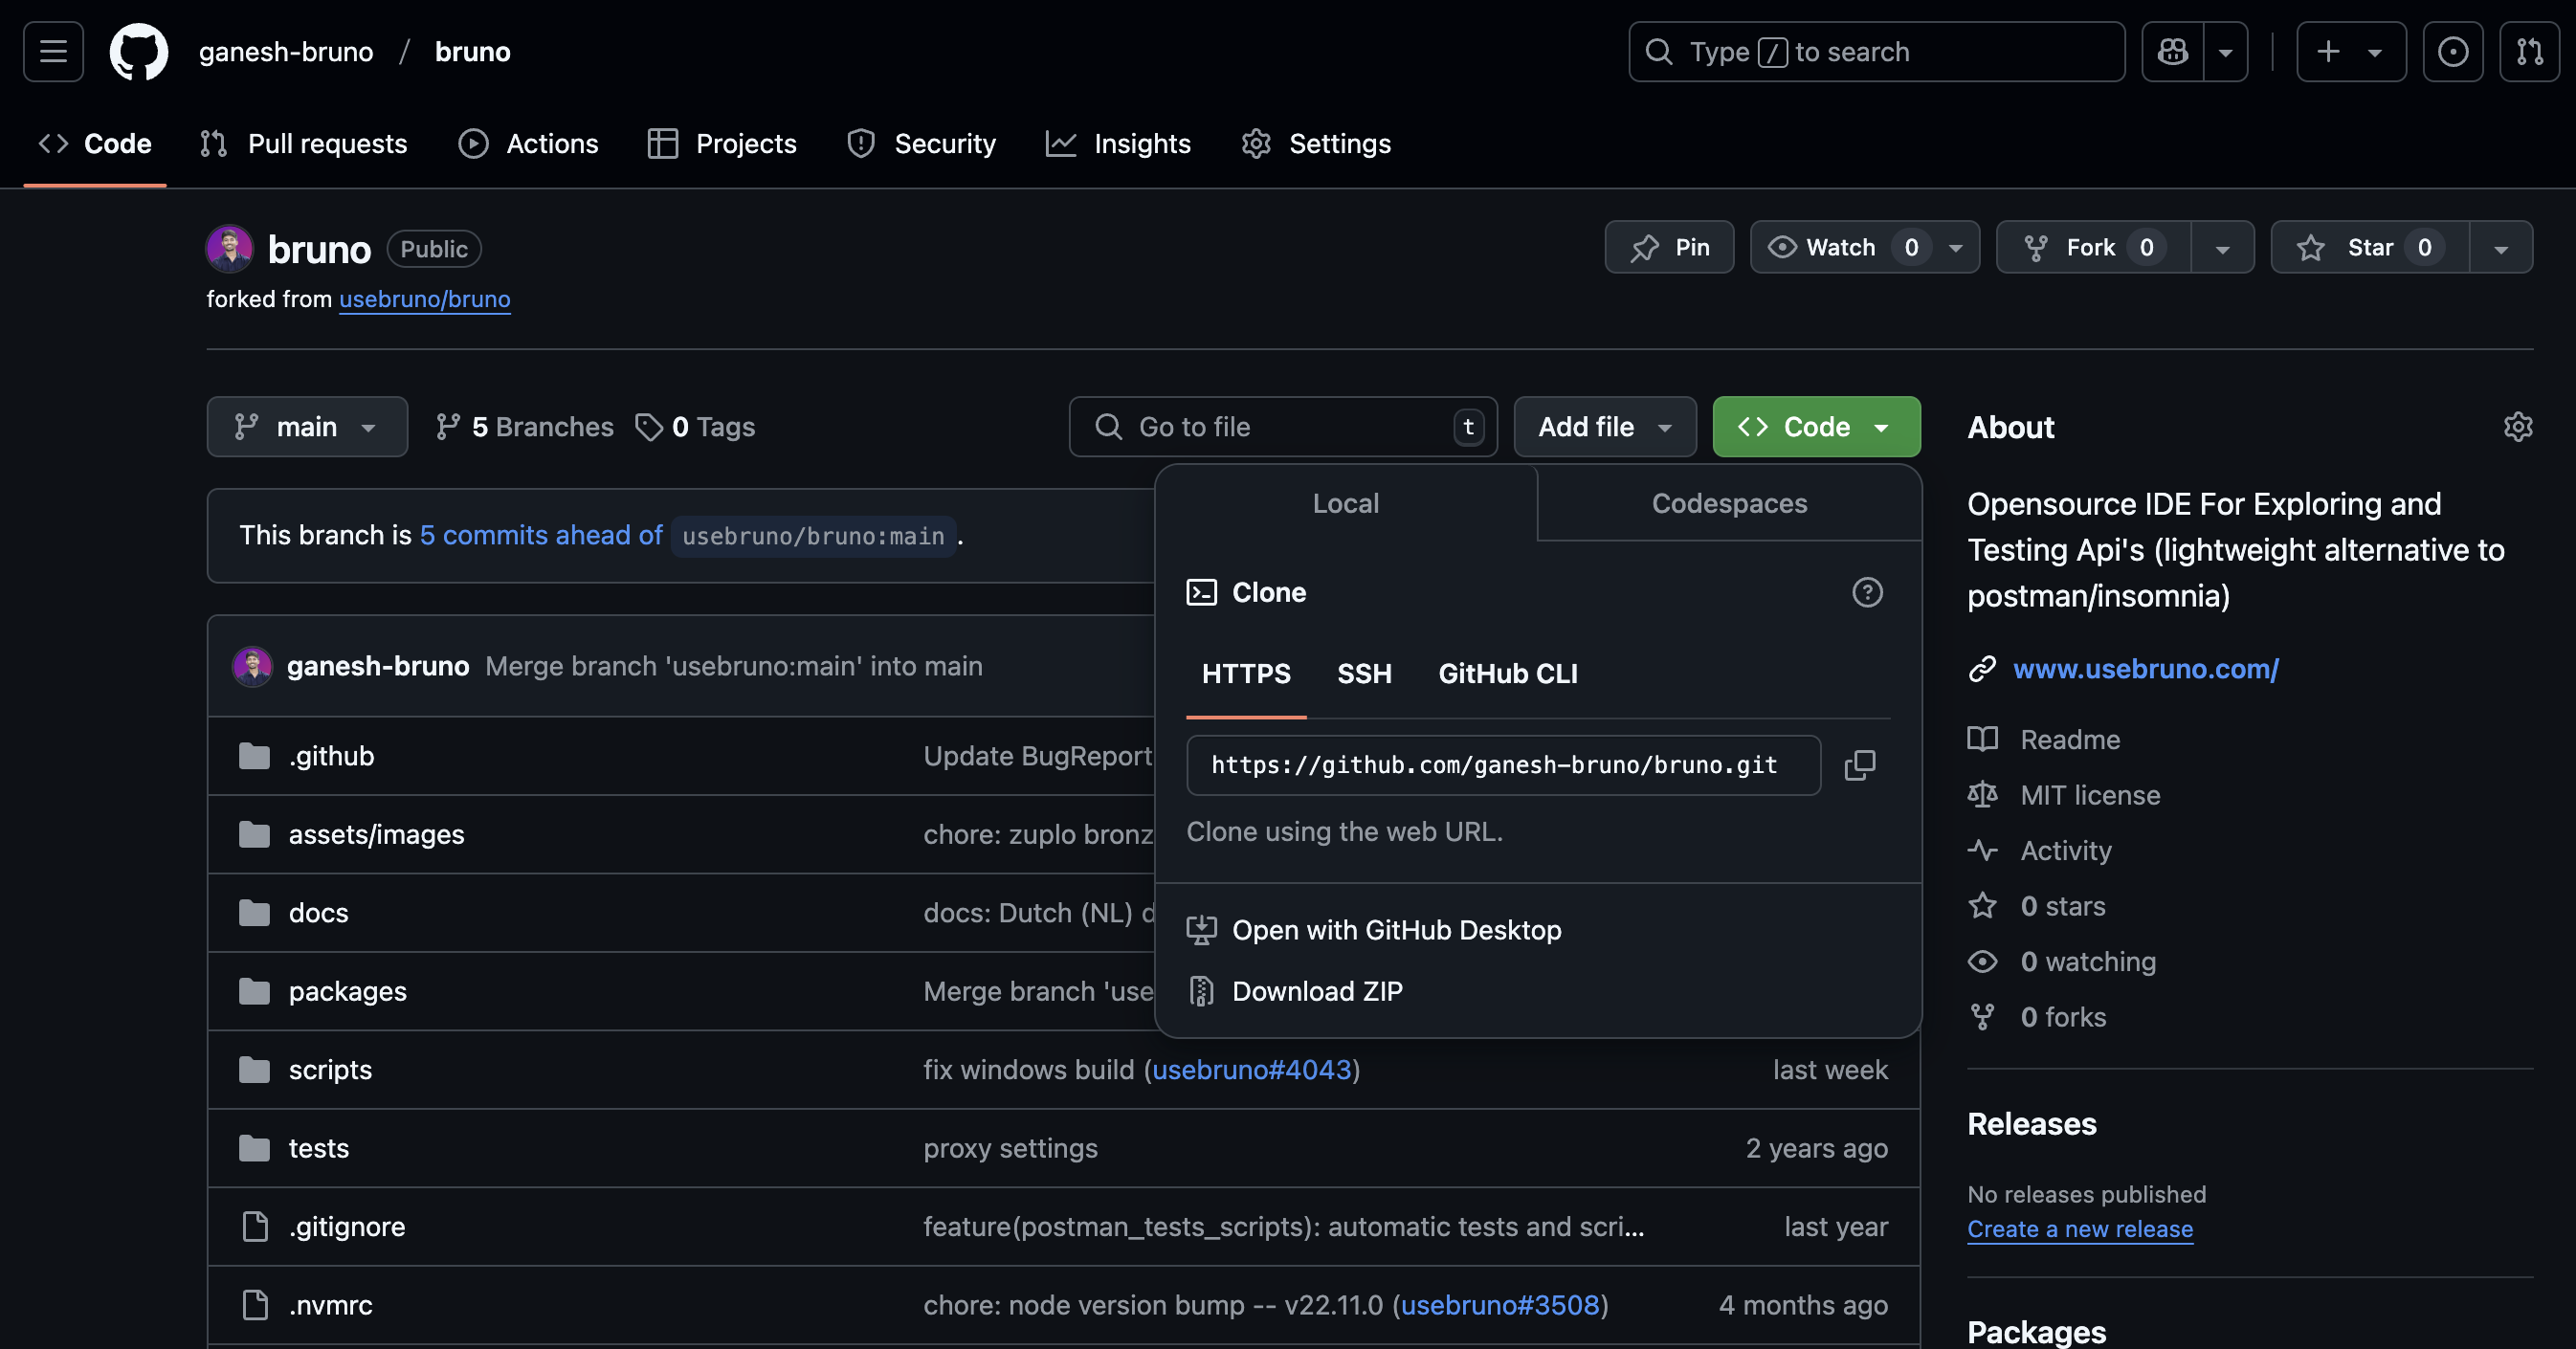Pin the bruno repository

pyautogui.click(x=1669, y=247)
